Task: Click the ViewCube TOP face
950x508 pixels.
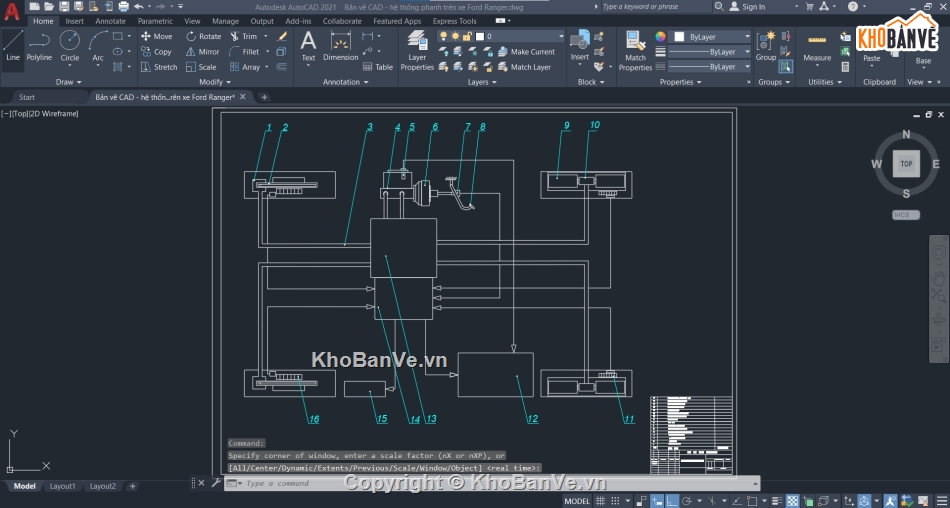Action: (906, 164)
